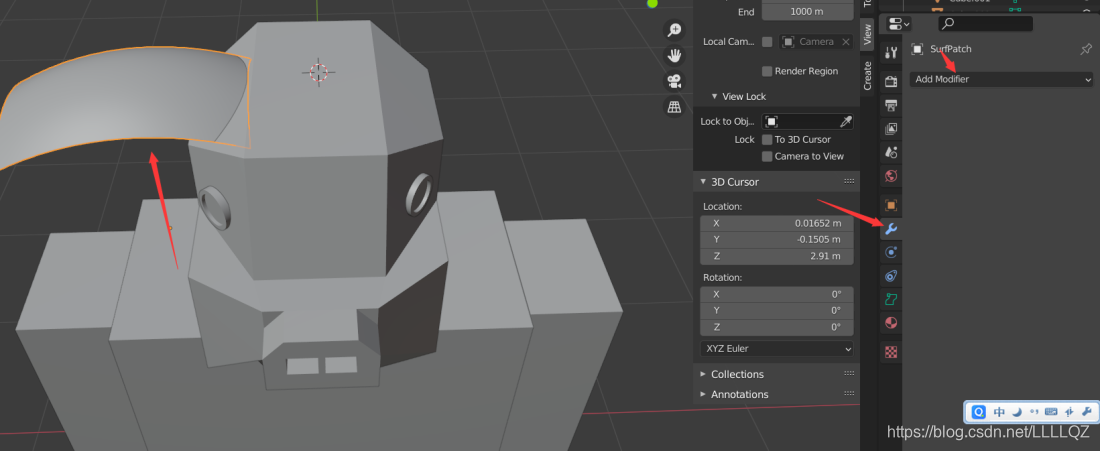Open the Object properties orange square icon
The image size is (1100, 451).
[x=891, y=205]
